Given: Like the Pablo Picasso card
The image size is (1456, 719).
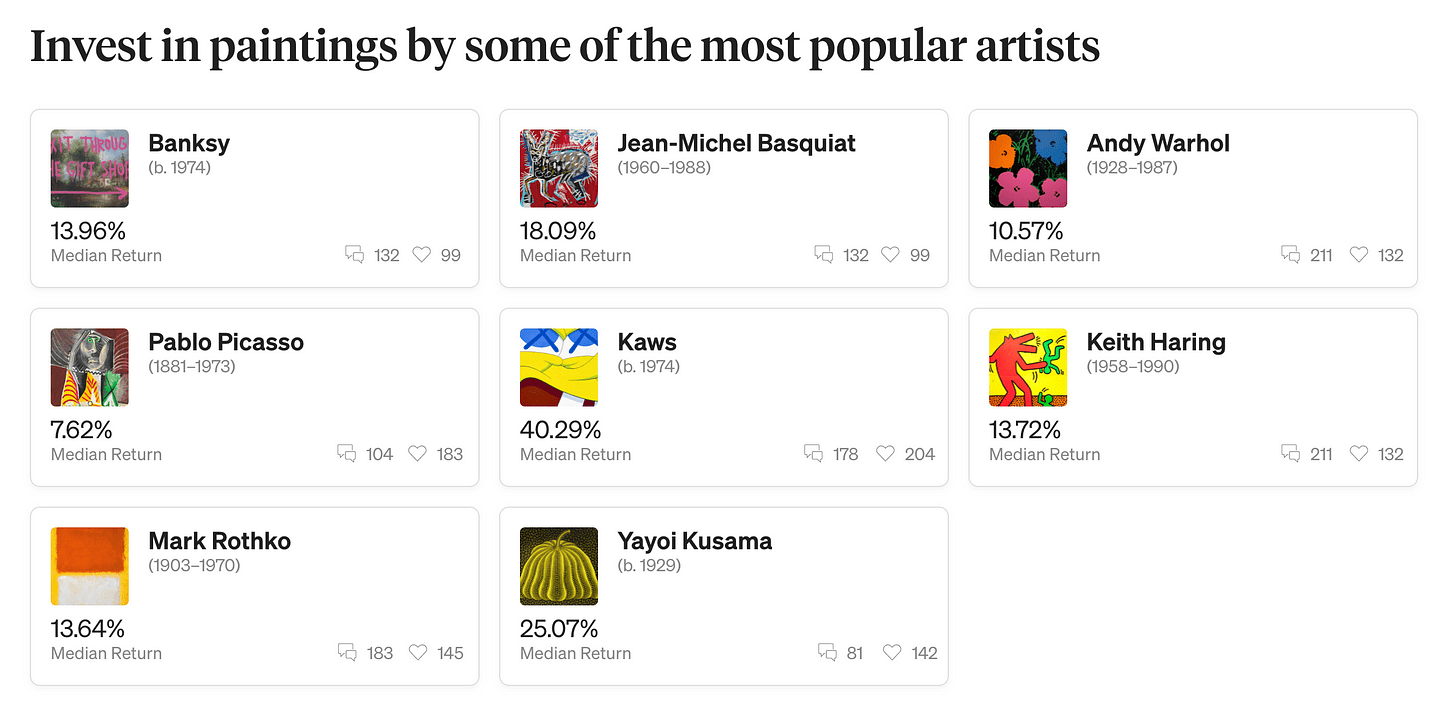Looking at the screenshot, I should coord(417,454).
